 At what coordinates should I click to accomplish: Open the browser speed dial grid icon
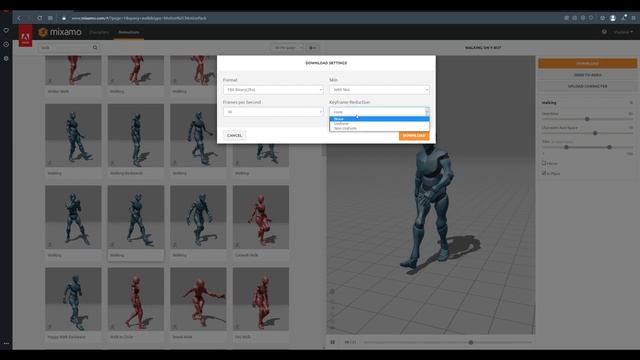[x=50, y=18]
